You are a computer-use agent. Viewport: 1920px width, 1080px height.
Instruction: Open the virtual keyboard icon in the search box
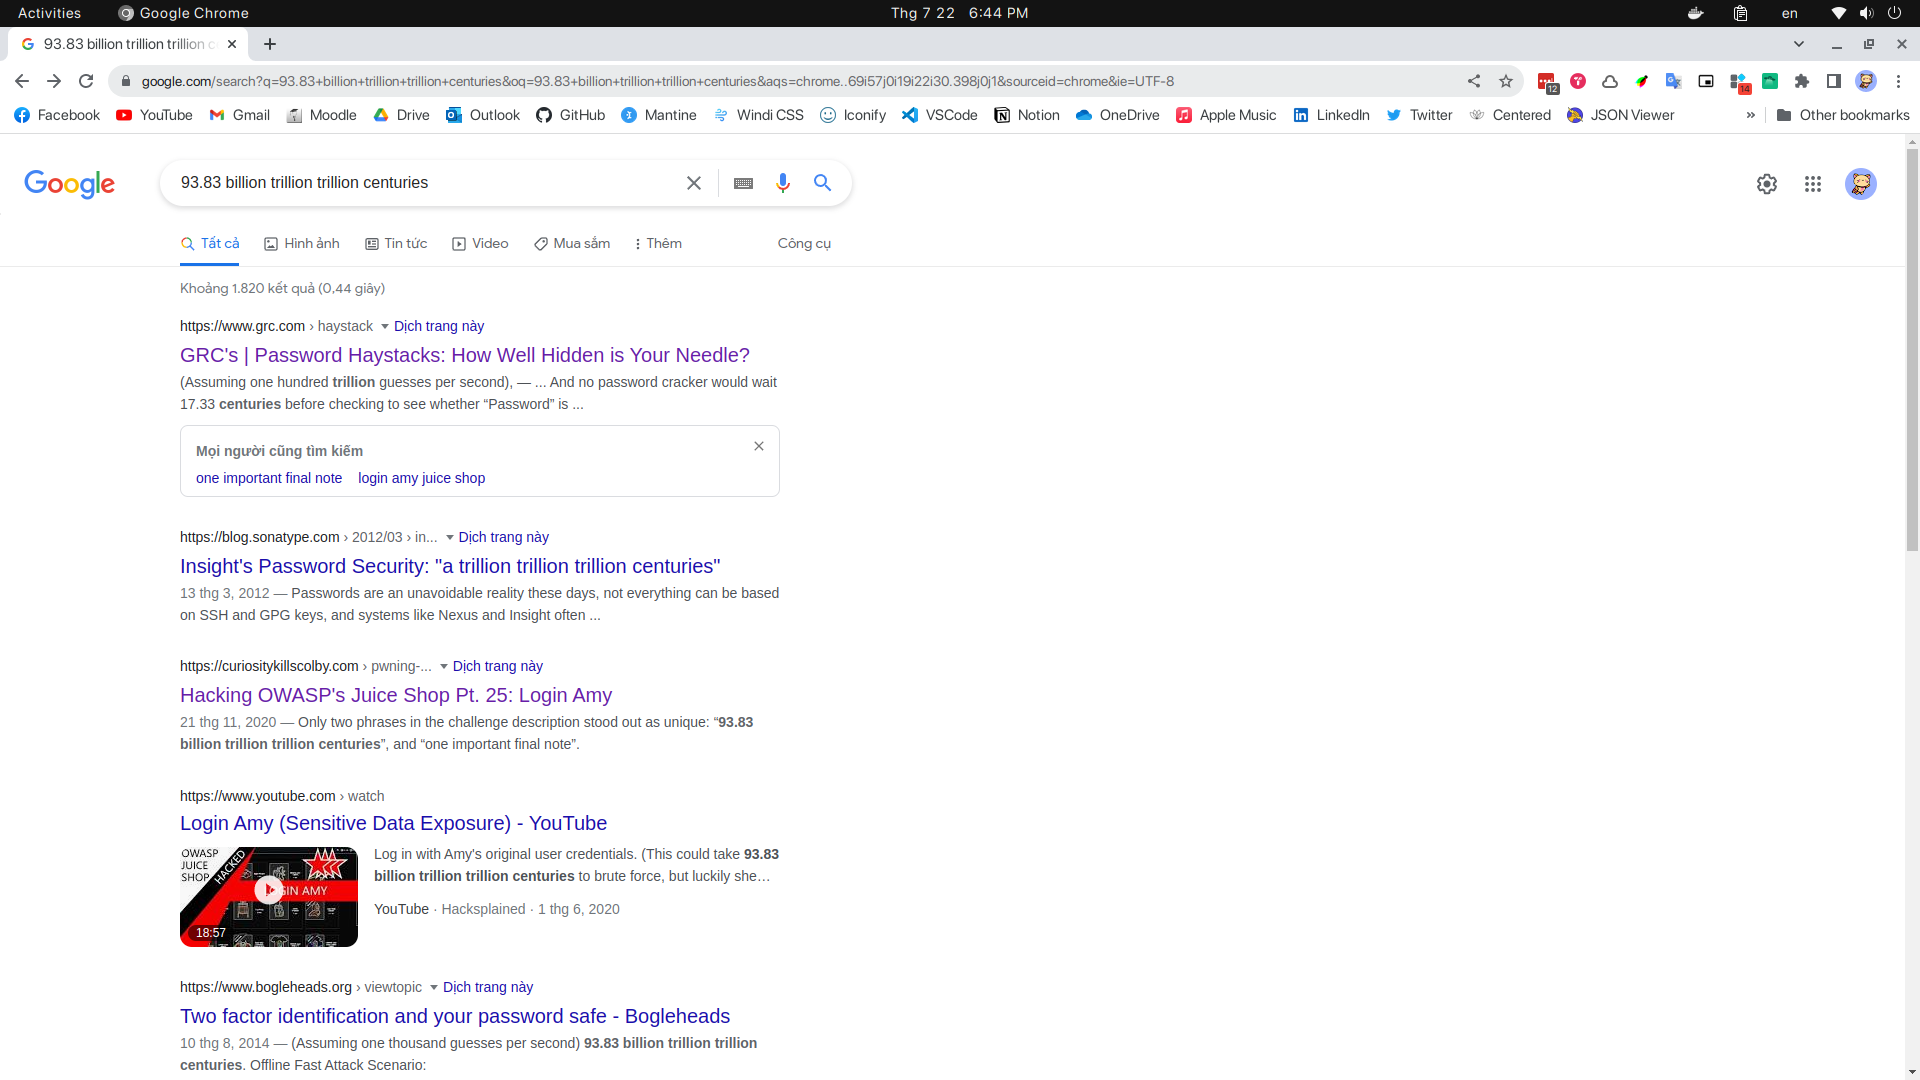tap(743, 183)
